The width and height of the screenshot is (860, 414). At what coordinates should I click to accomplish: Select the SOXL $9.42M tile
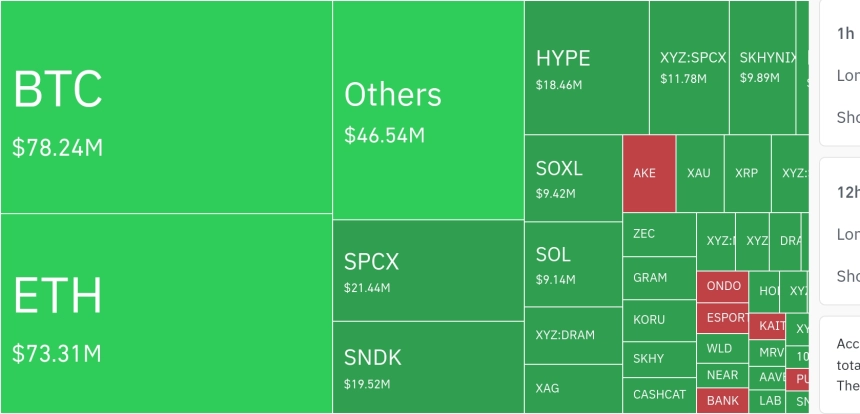tap(574, 178)
